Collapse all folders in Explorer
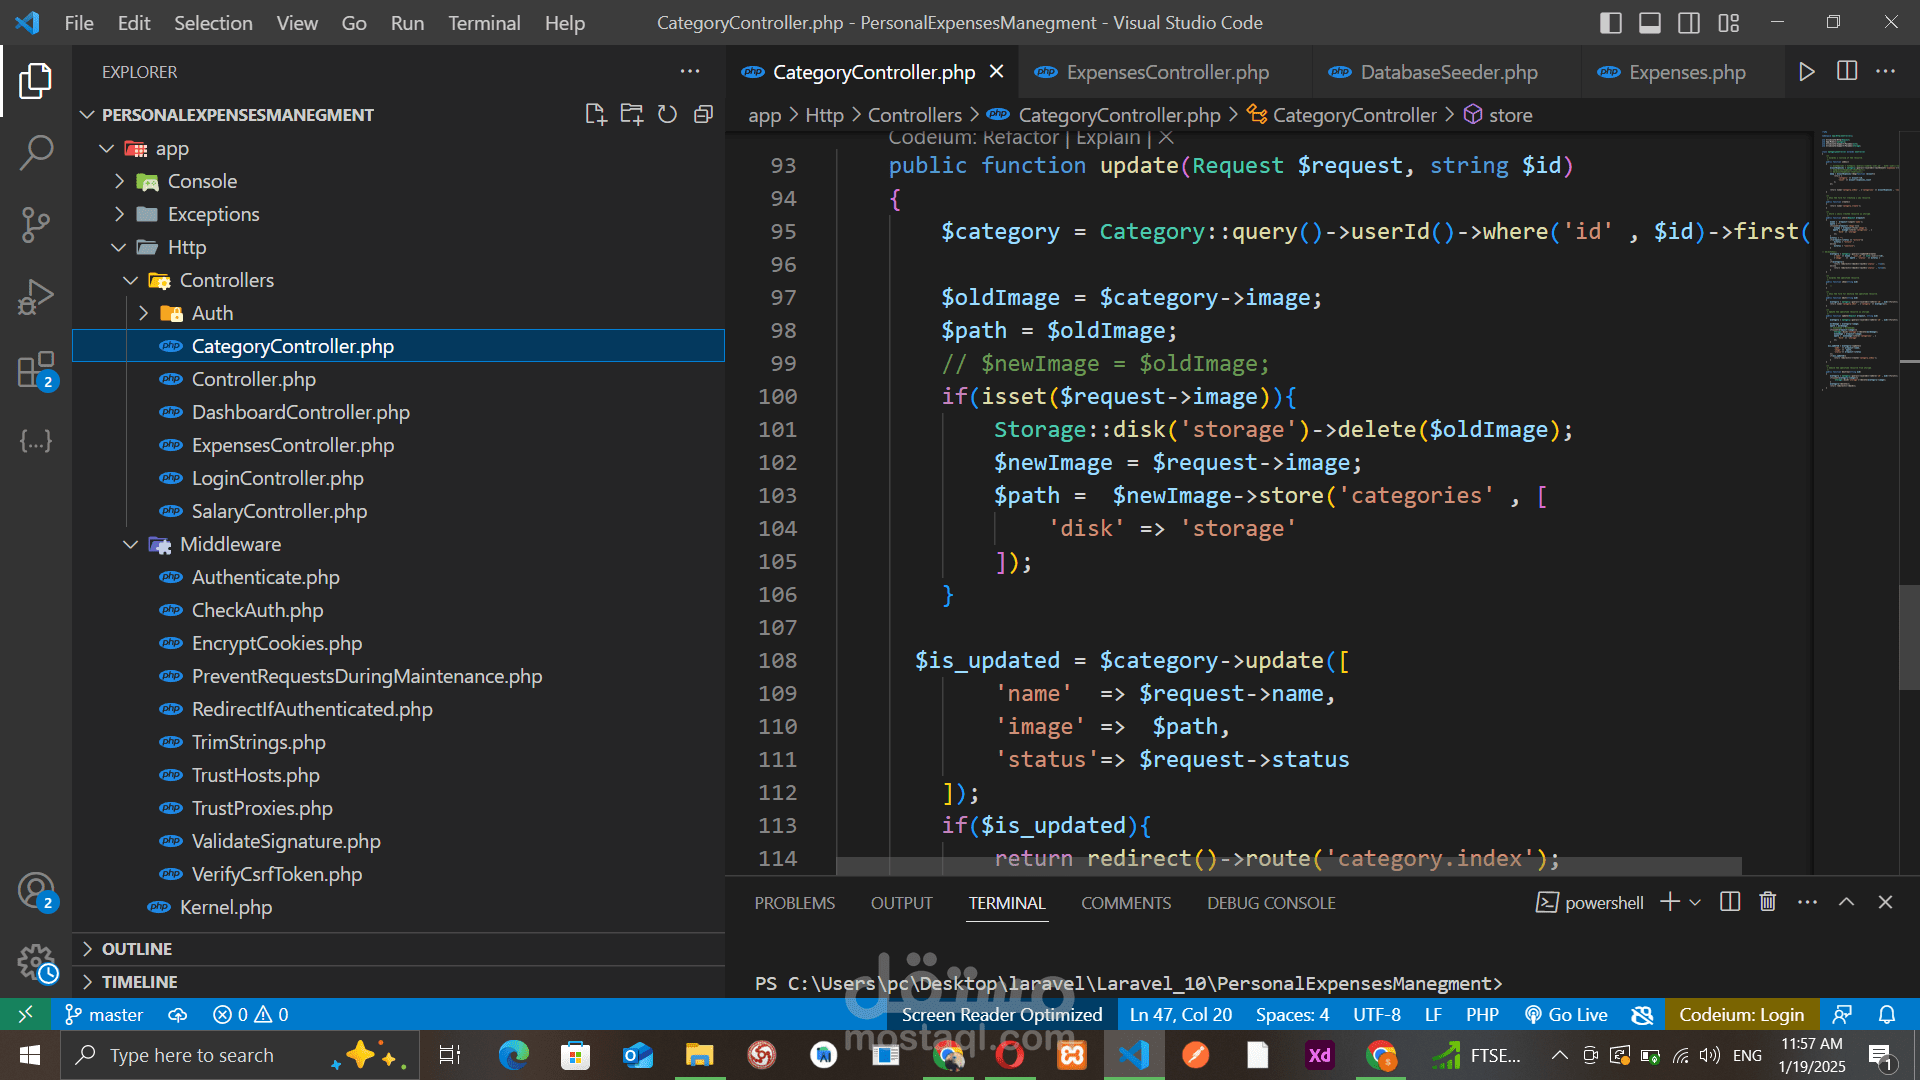The width and height of the screenshot is (1920, 1080). (x=703, y=115)
